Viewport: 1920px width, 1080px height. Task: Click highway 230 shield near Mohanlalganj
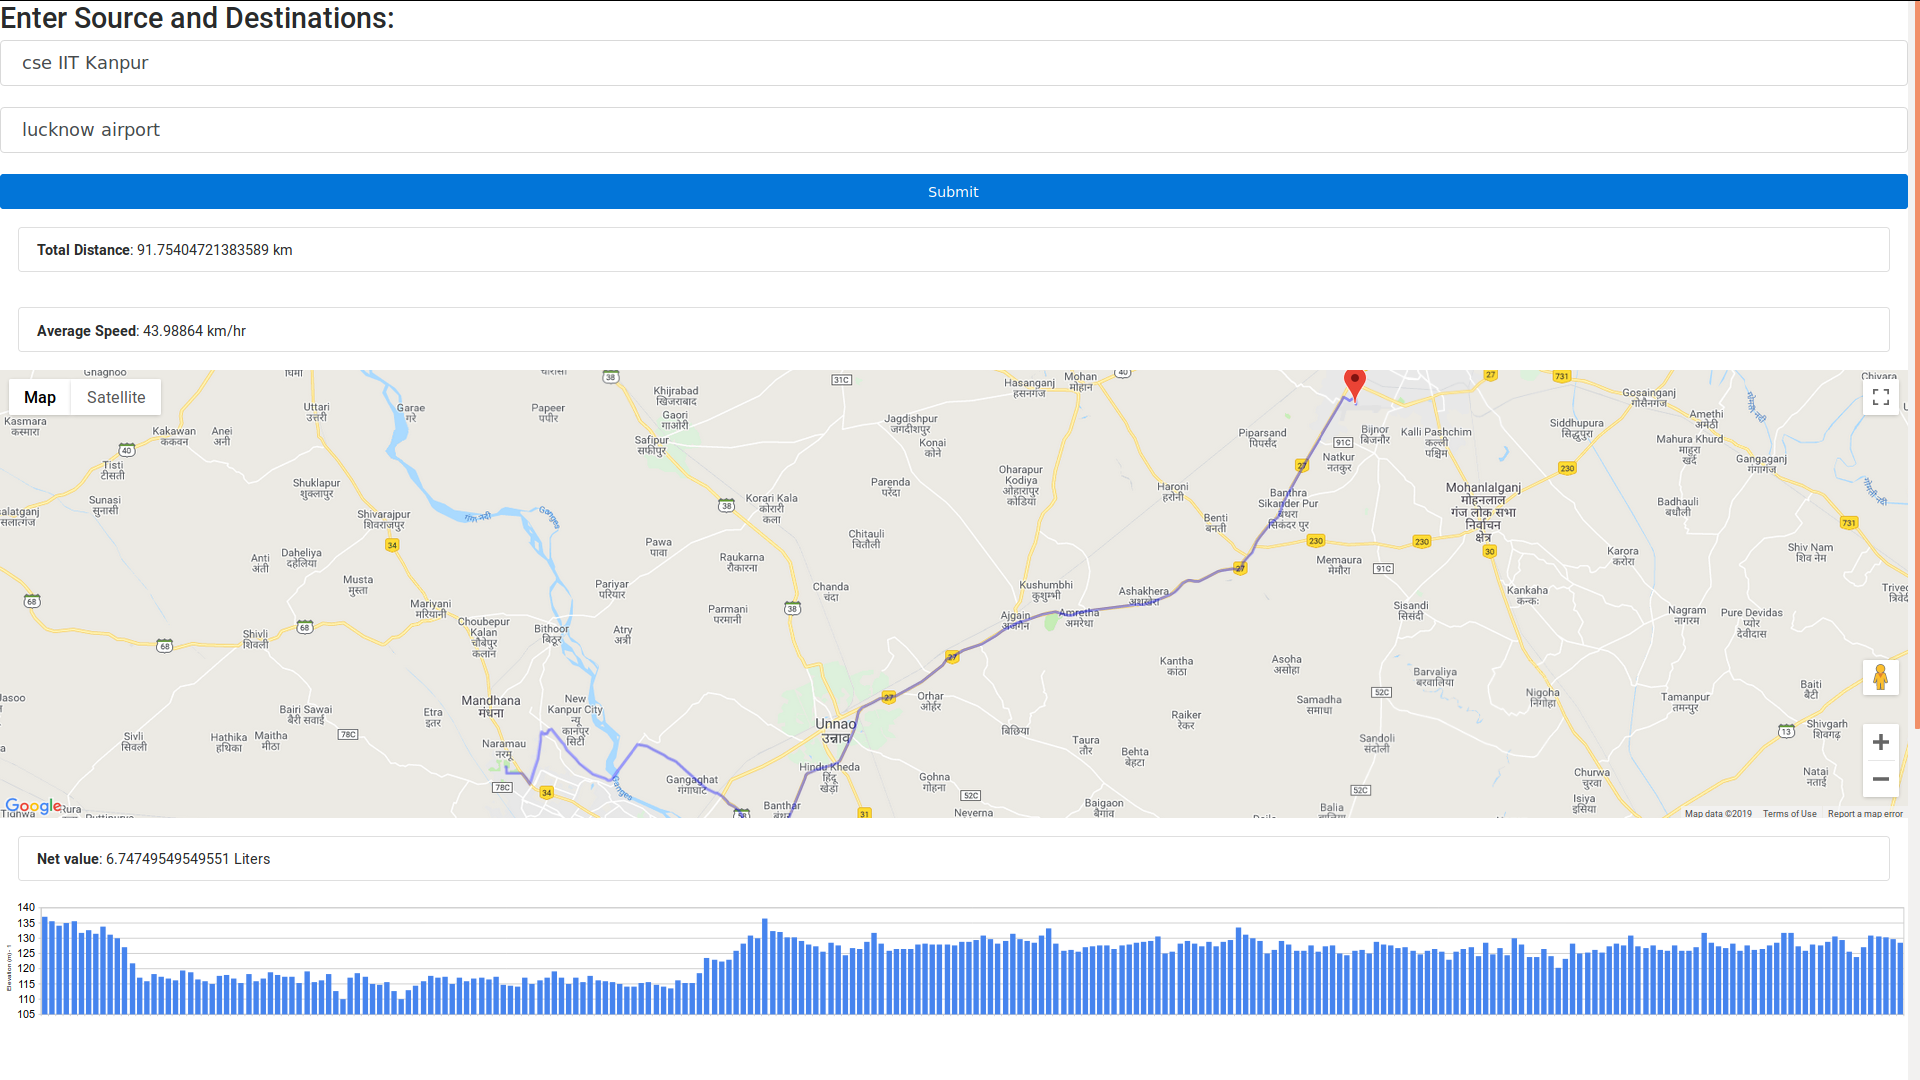click(x=1421, y=542)
